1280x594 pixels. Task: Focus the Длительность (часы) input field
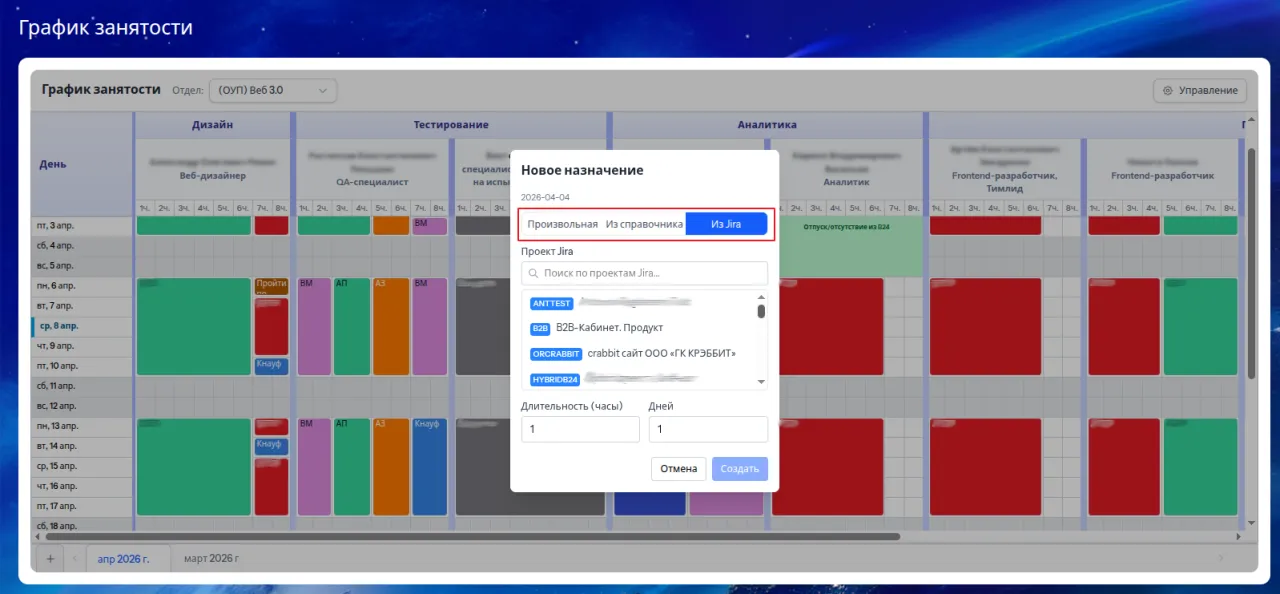(x=580, y=429)
